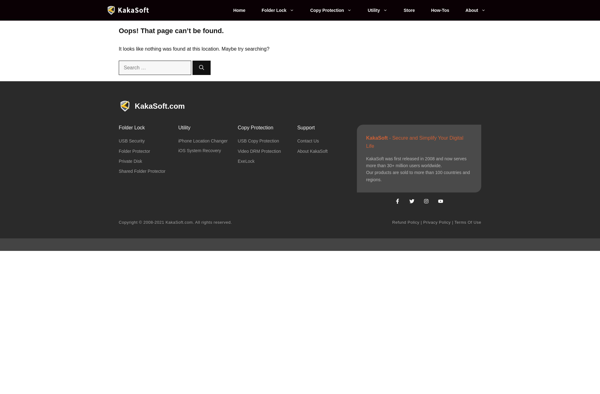Open Video DRM Protection link
The height and width of the screenshot is (394, 600).
coord(259,151)
